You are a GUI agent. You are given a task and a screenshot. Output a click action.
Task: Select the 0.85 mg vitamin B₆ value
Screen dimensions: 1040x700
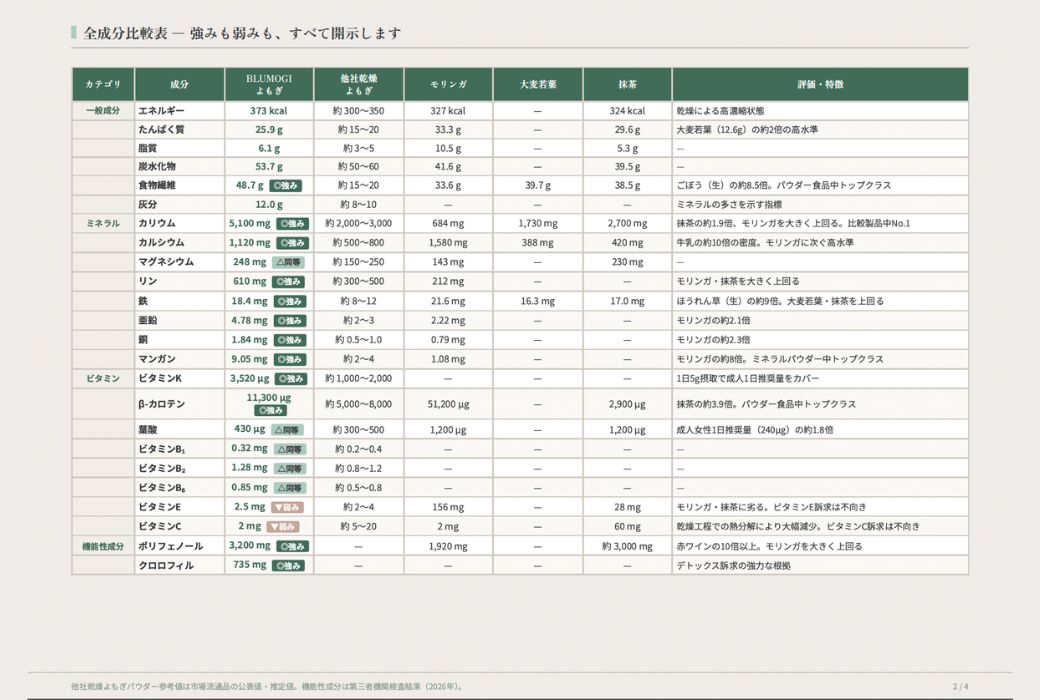249,487
